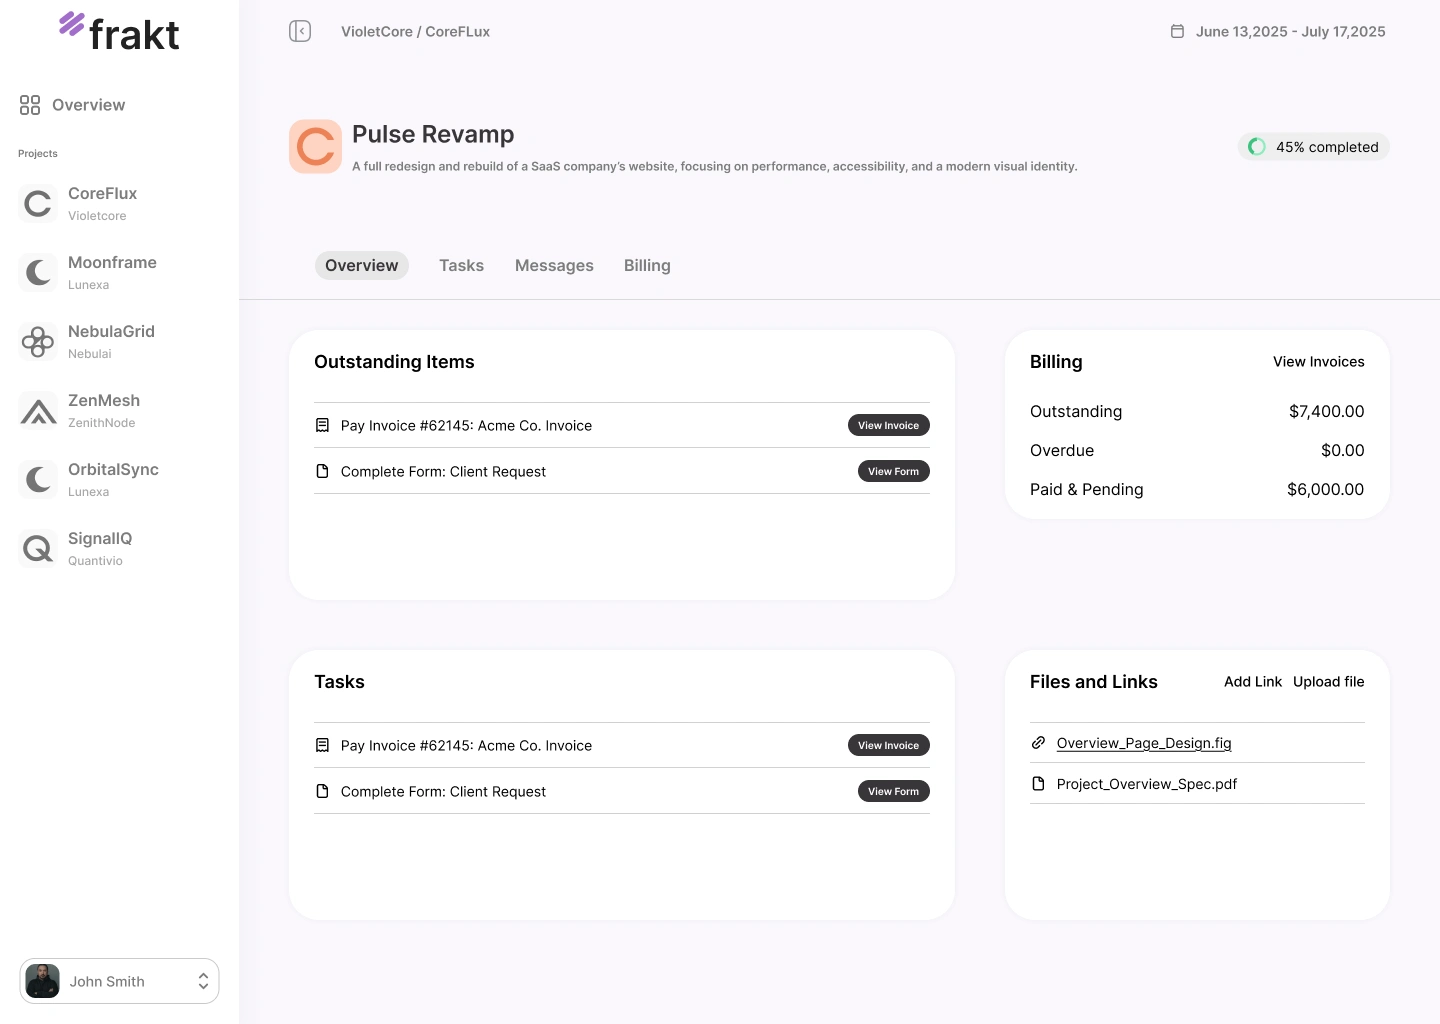Click the calendar icon beside the date range

(1177, 32)
